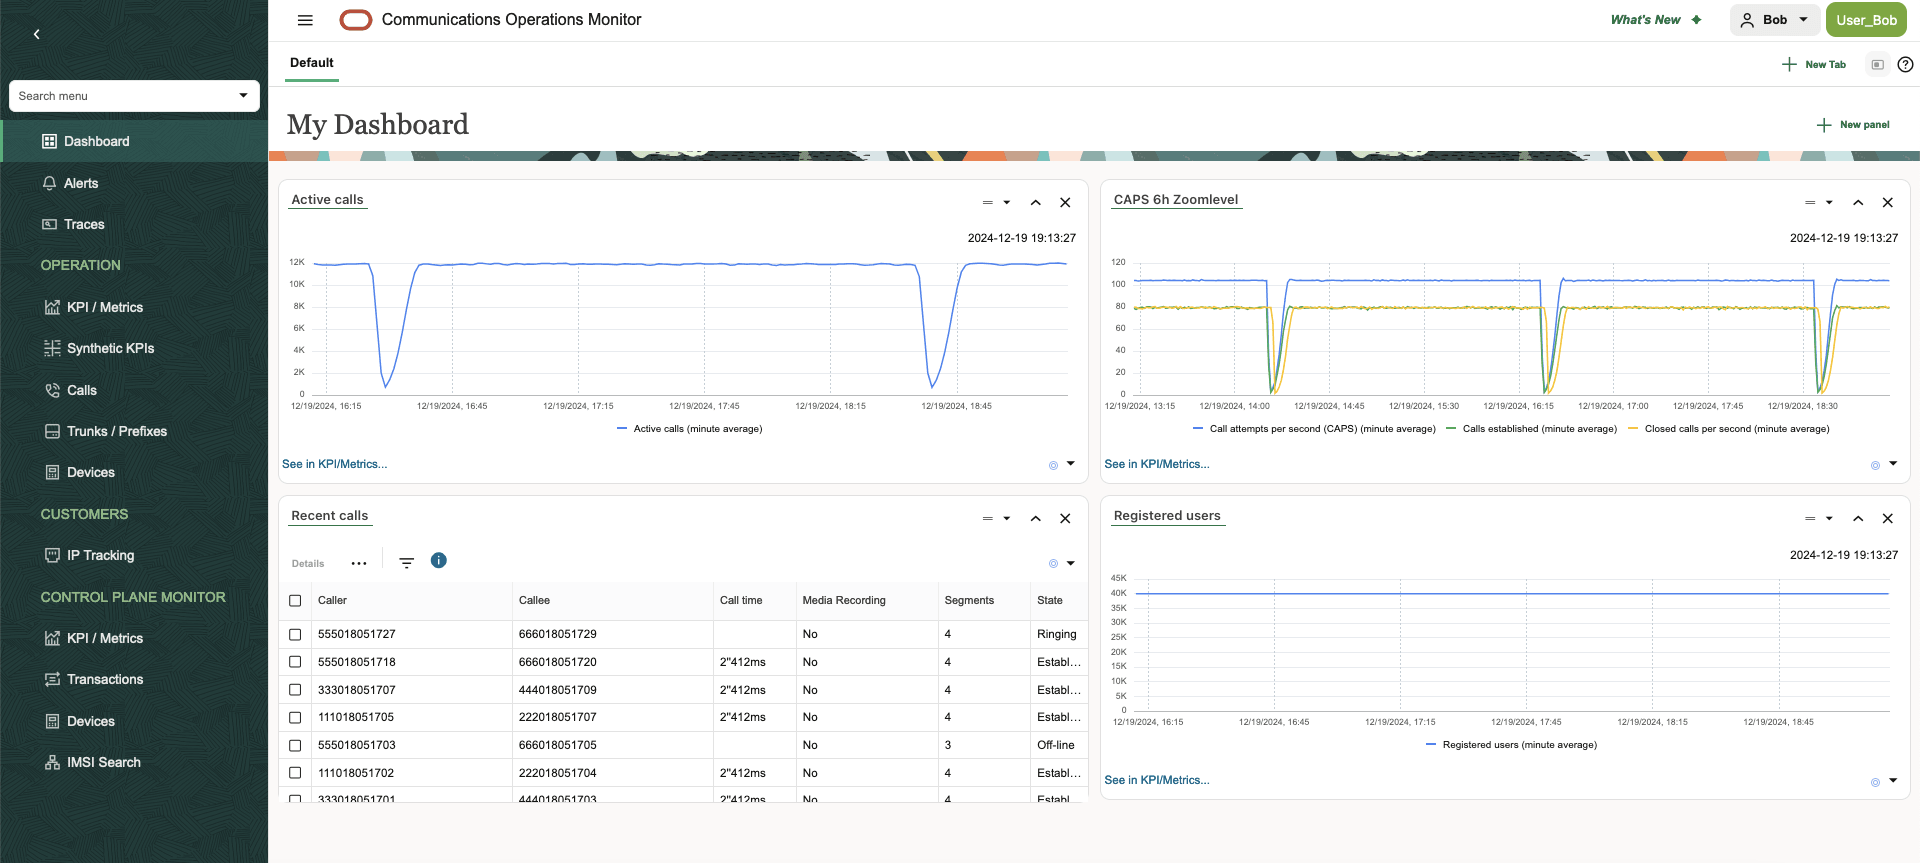The image size is (1920, 863).
Task: Open Traces in the sidebar
Action: [x=73, y=224]
